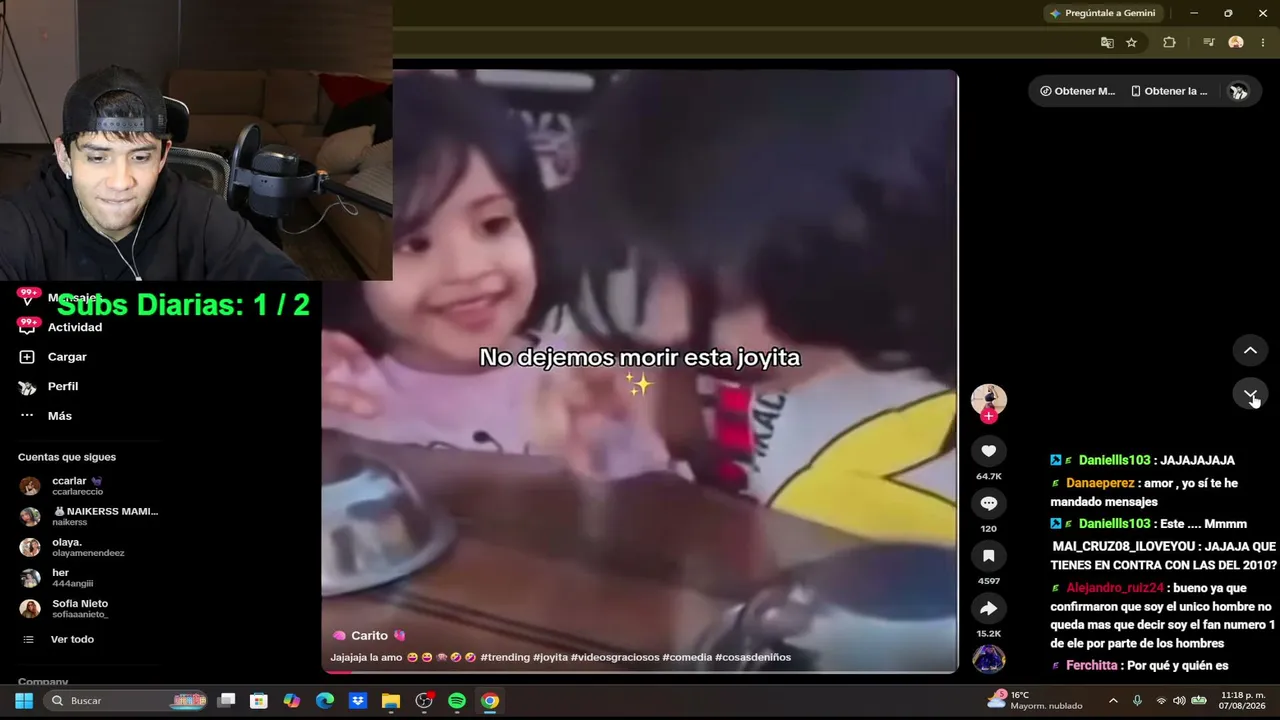Click the Pregúntale a Gemini button

pos(1103,13)
